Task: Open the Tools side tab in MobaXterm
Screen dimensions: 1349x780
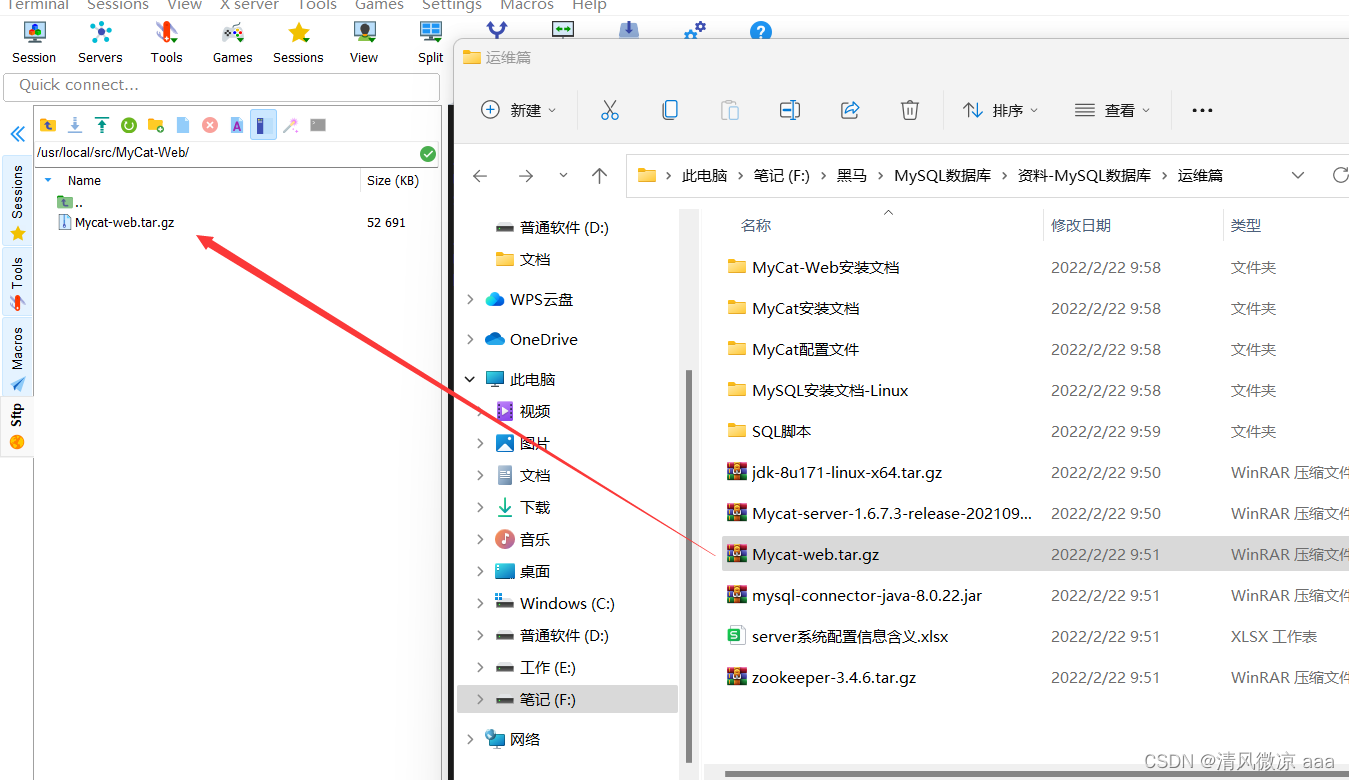Action: point(17,282)
